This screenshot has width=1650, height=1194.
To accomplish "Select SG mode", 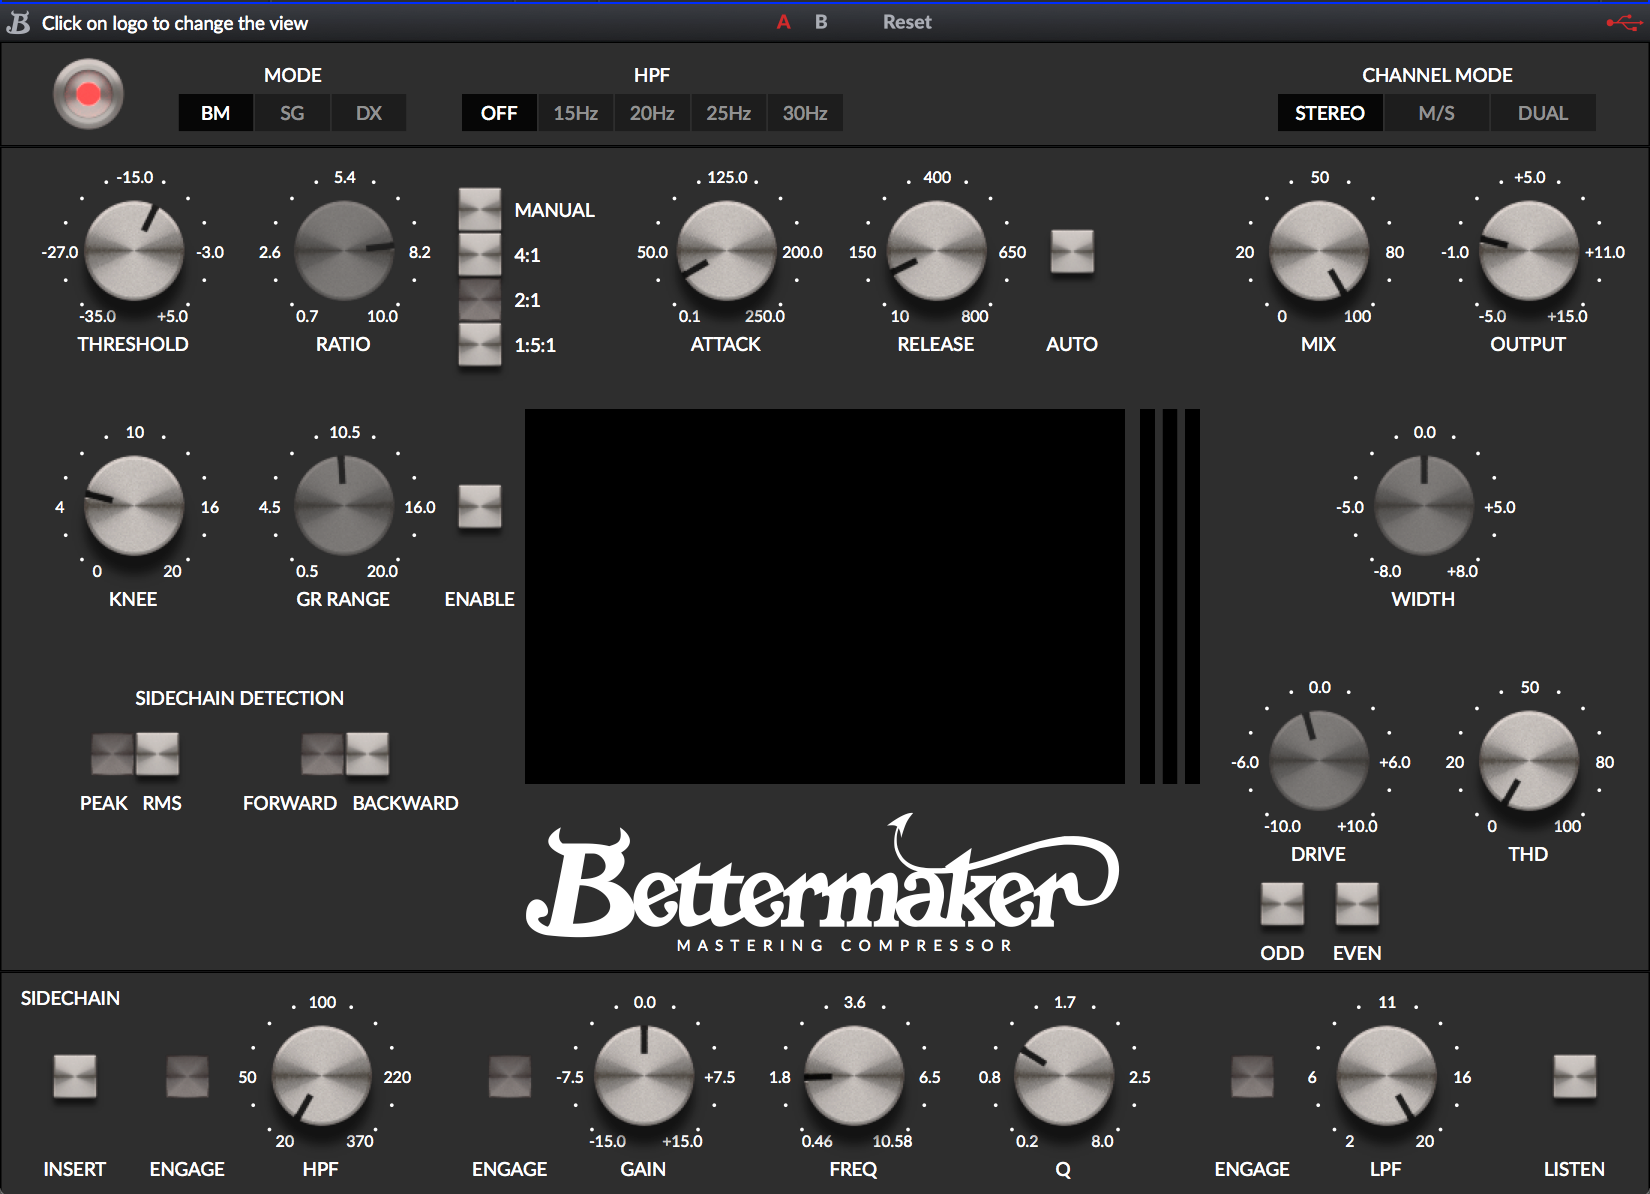I will [292, 113].
